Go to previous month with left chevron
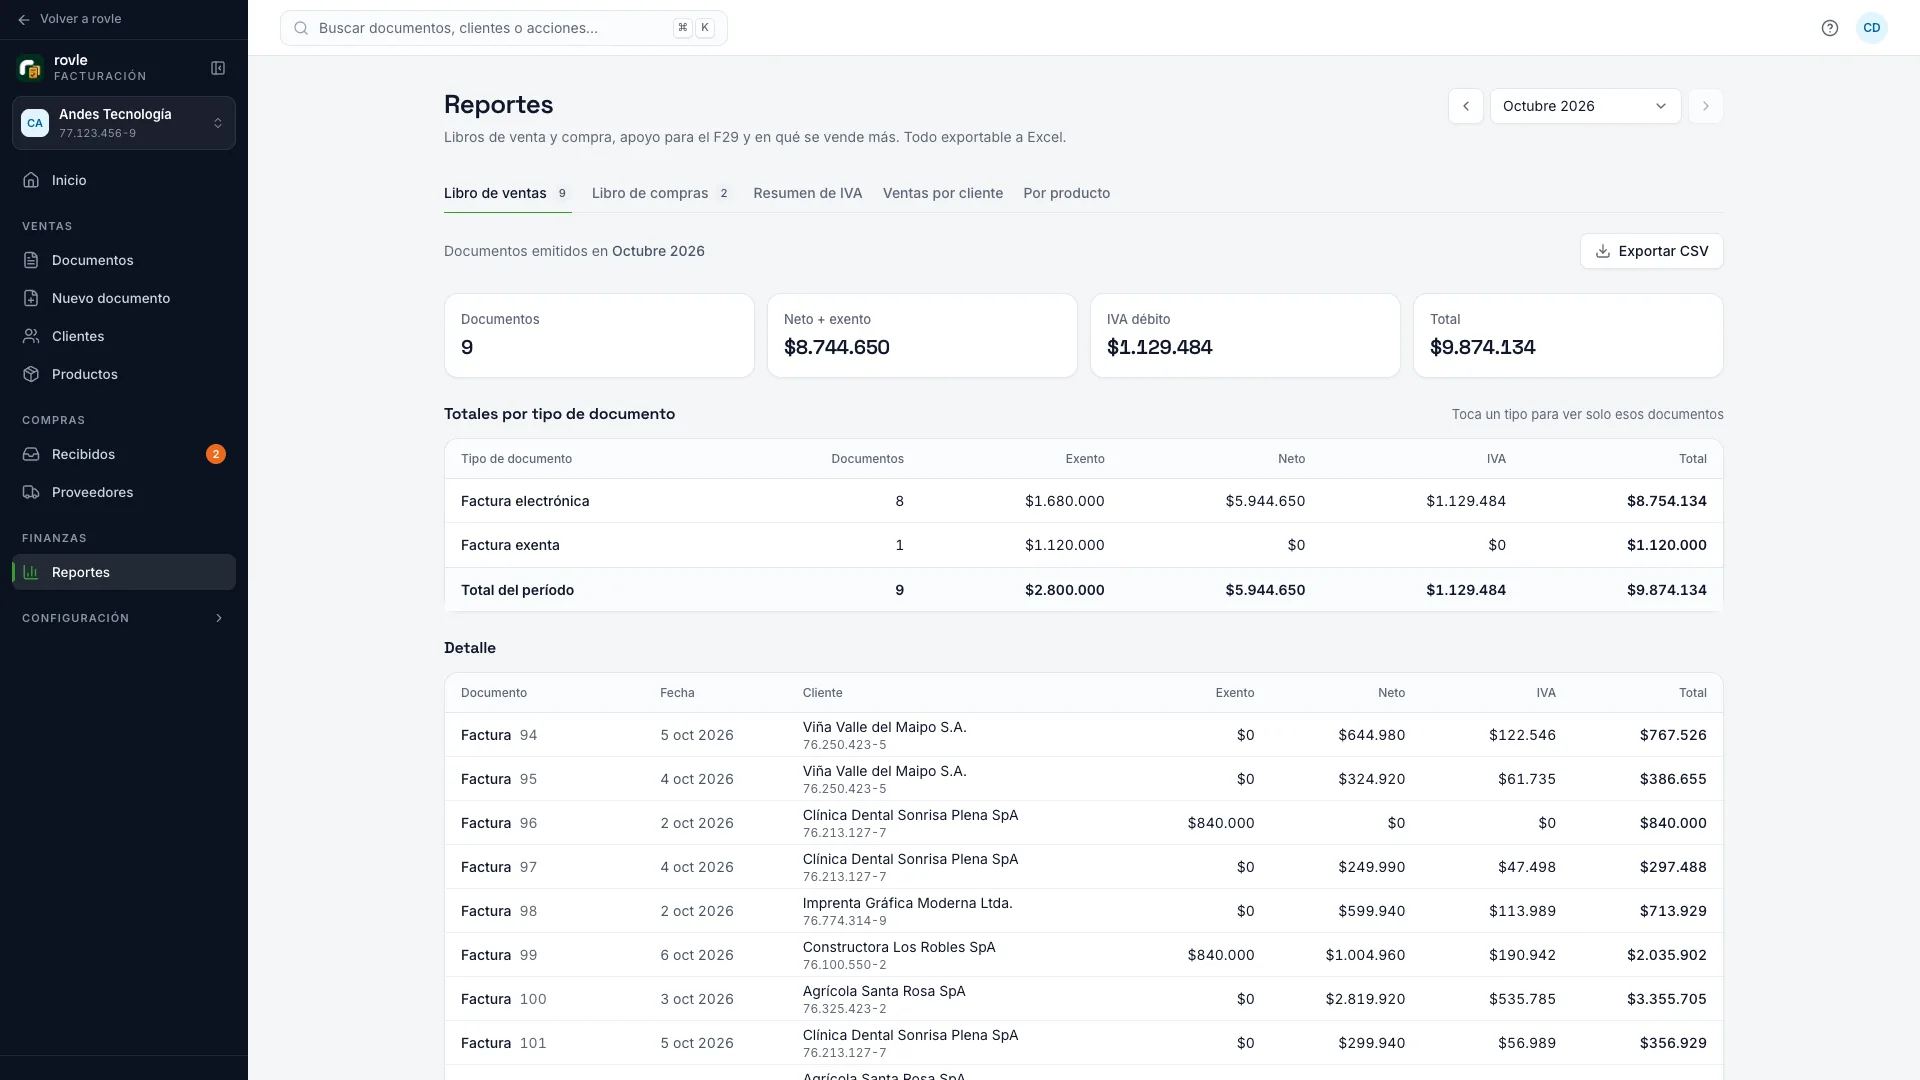Screen dimensions: 1920x1080 [x=1466, y=106]
